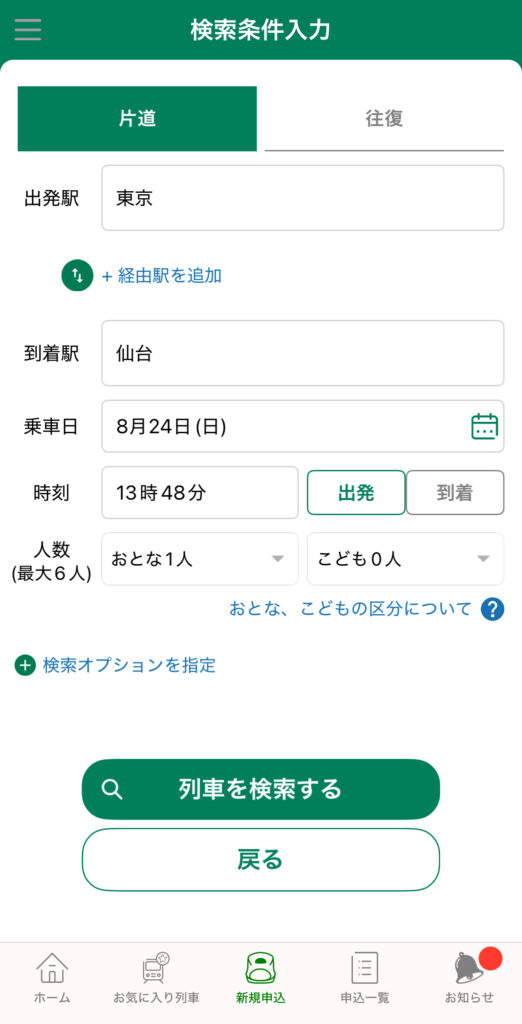Switch to the 往復 tab
Viewport: 522px width, 1024px height.
pyautogui.click(x=384, y=119)
